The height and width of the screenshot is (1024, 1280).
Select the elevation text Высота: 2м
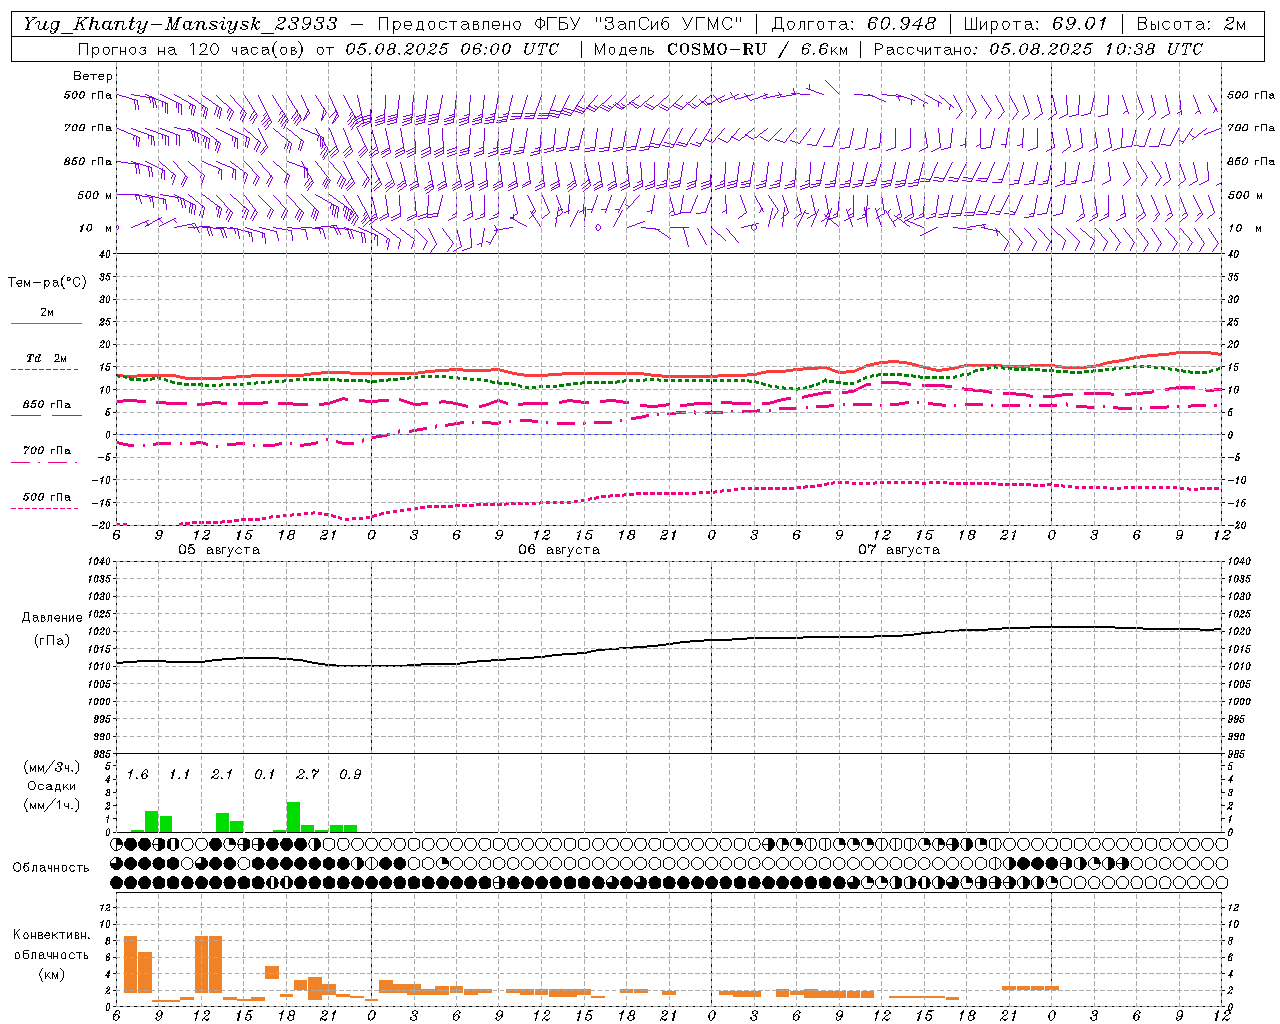[1190, 24]
